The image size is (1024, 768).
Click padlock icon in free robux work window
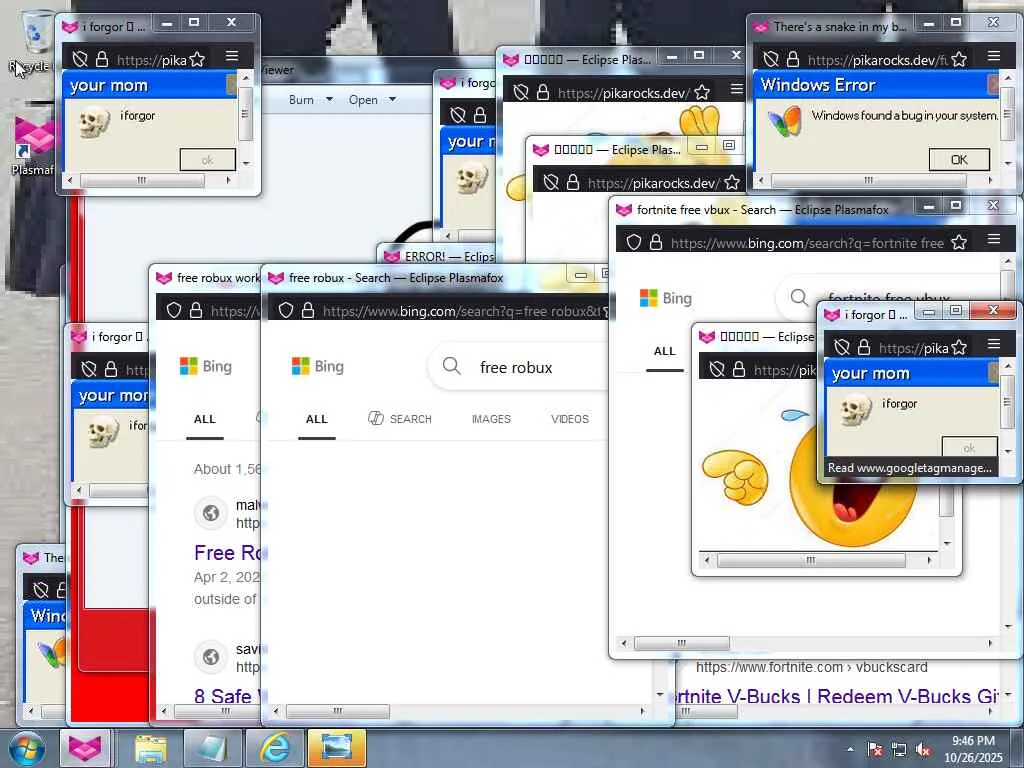click(x=195, y=310)
